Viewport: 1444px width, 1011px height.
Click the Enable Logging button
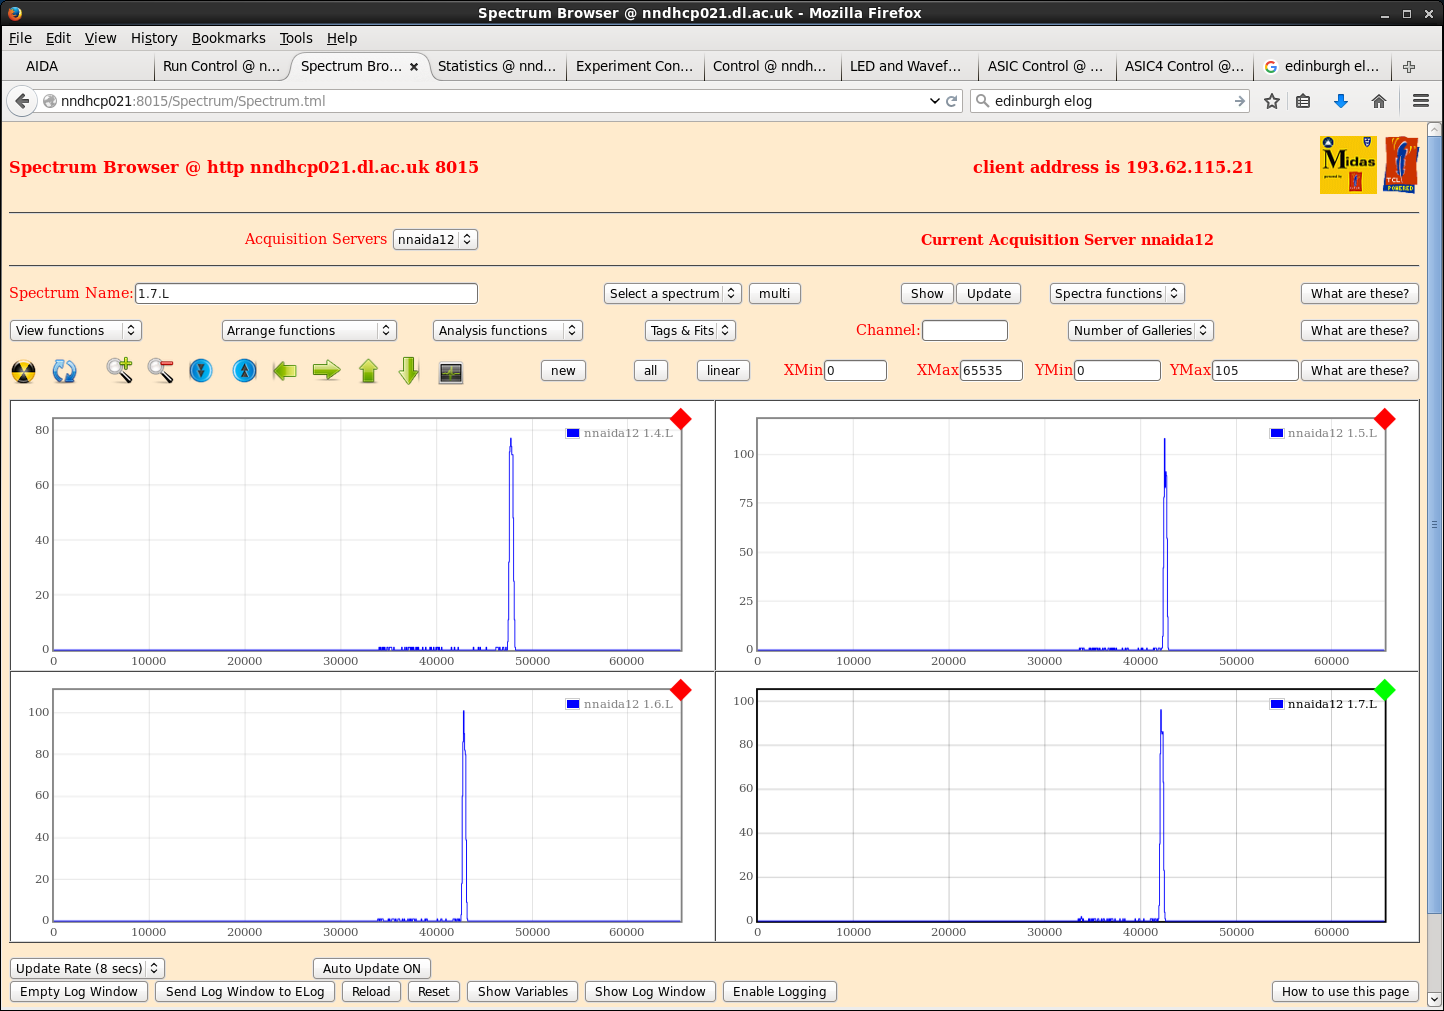point(779,991)
